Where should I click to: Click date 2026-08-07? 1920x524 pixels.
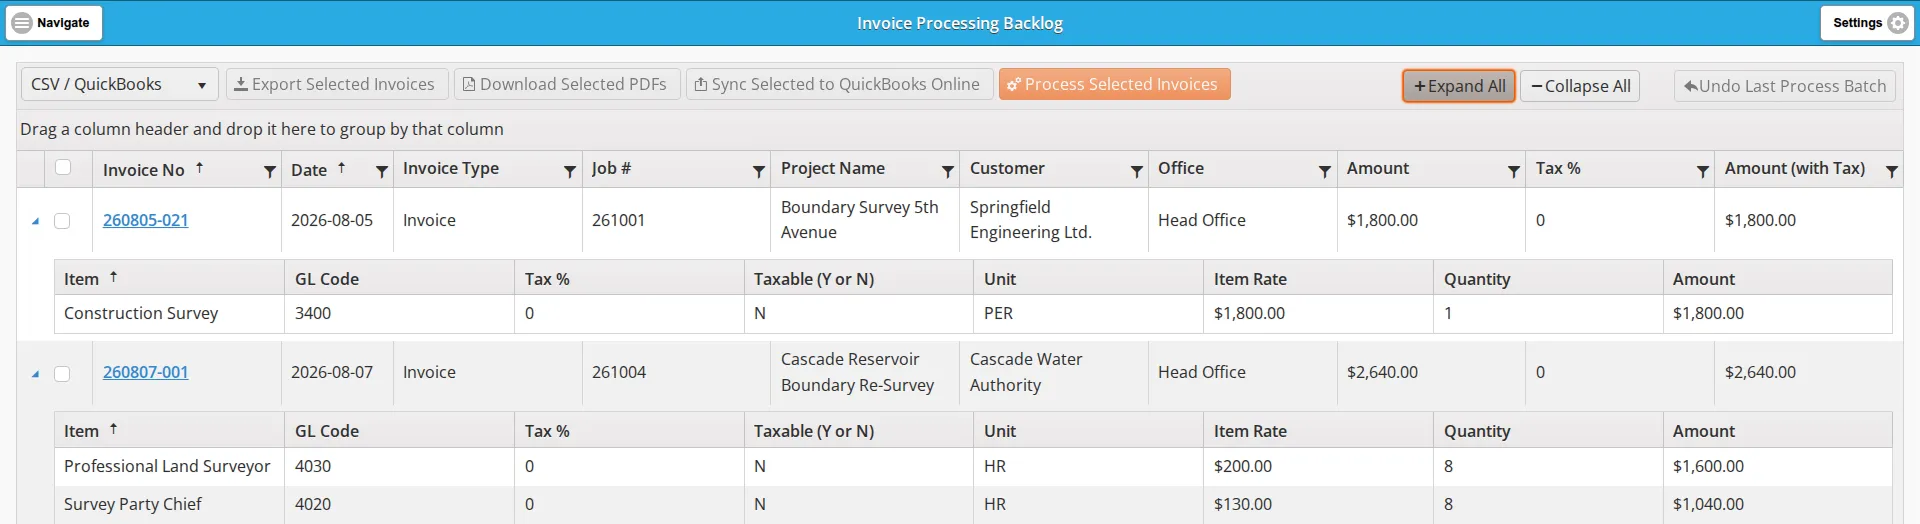click(x=332, y=372)
